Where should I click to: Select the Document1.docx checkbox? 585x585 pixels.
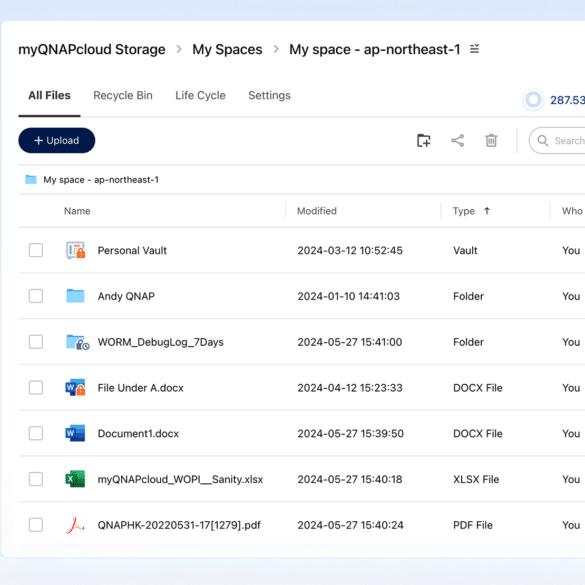36,434
